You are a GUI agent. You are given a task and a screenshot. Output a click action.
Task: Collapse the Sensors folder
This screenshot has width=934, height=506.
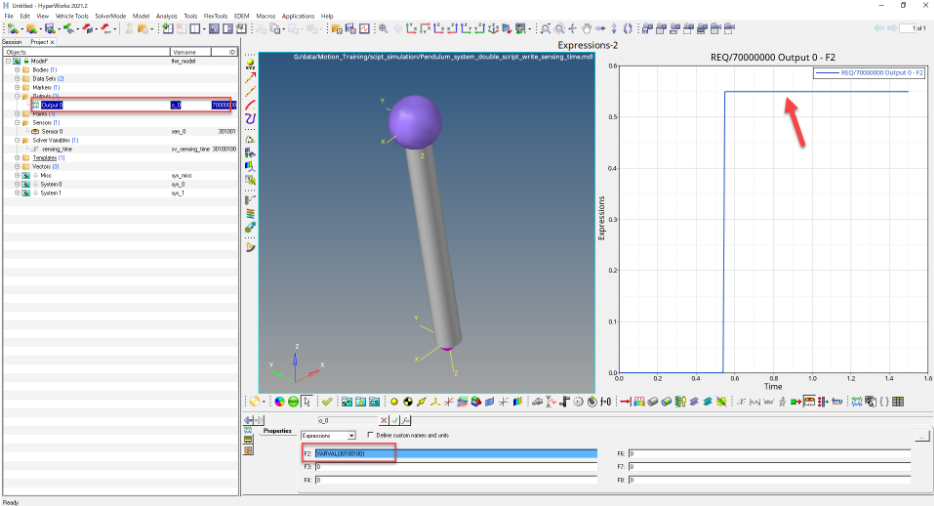coord(17,123)
